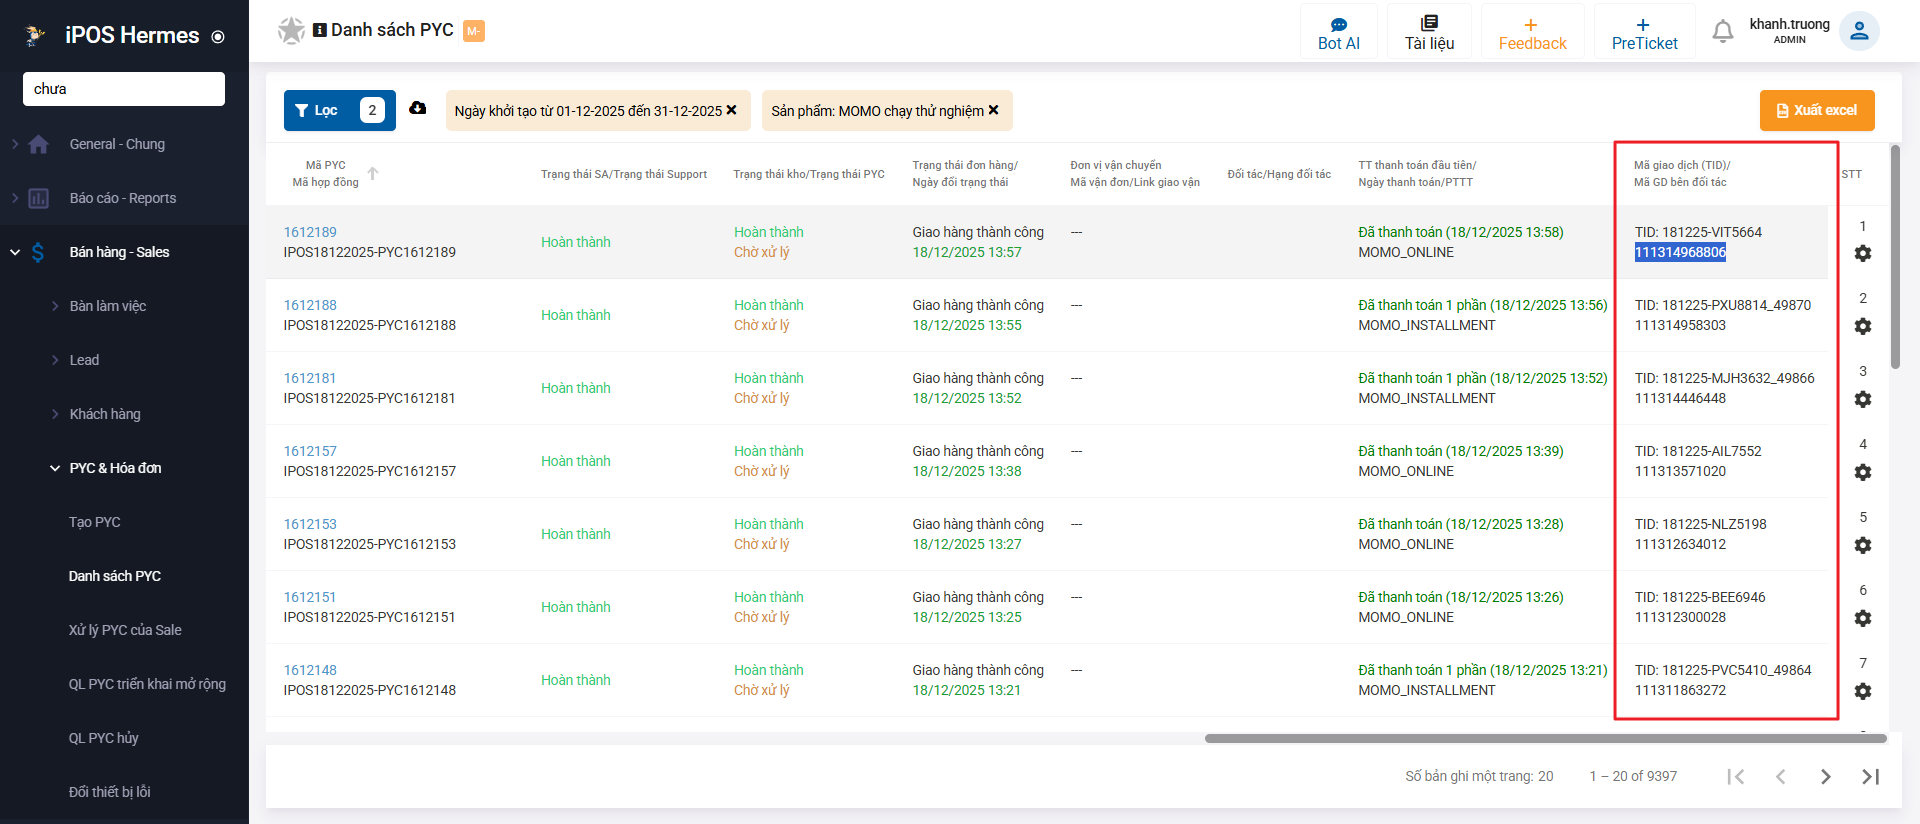Screen dimensions: 1920x824
Task: Open PYC link 1612189
Action: coord(310,232)
